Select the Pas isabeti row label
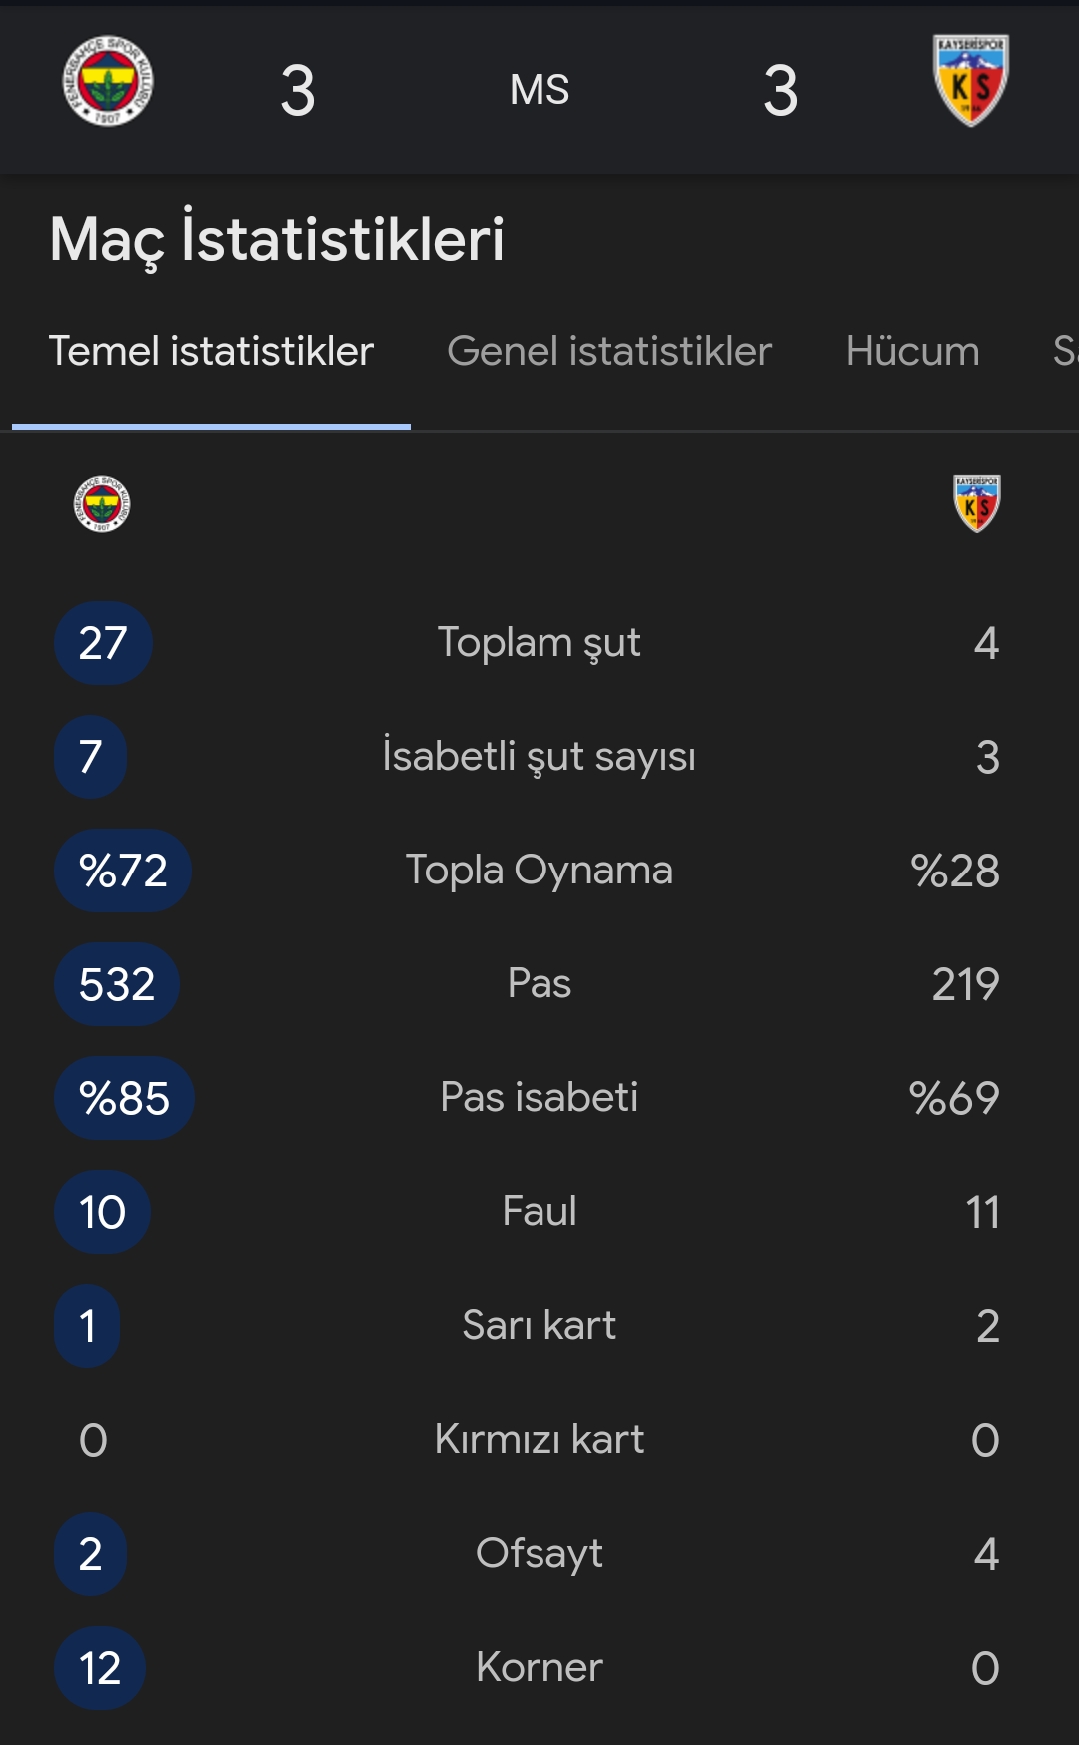This screenshot has width=1079, height=1745. pyautogui.click(x=539, y=1098)
